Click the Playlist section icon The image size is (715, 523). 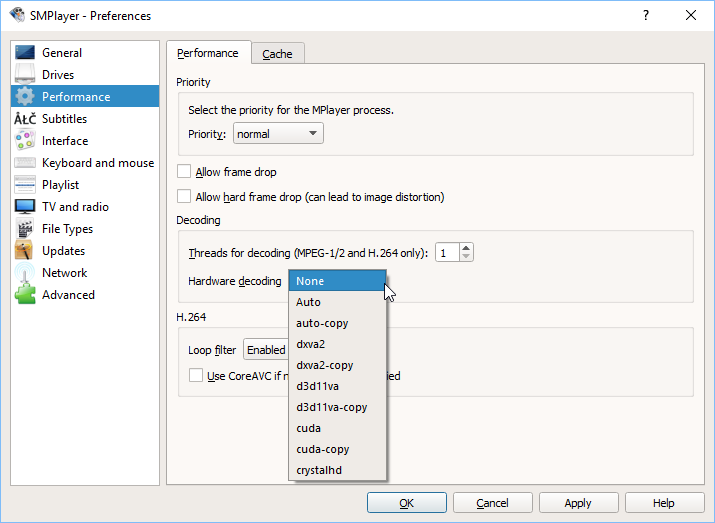coord(25,185)
